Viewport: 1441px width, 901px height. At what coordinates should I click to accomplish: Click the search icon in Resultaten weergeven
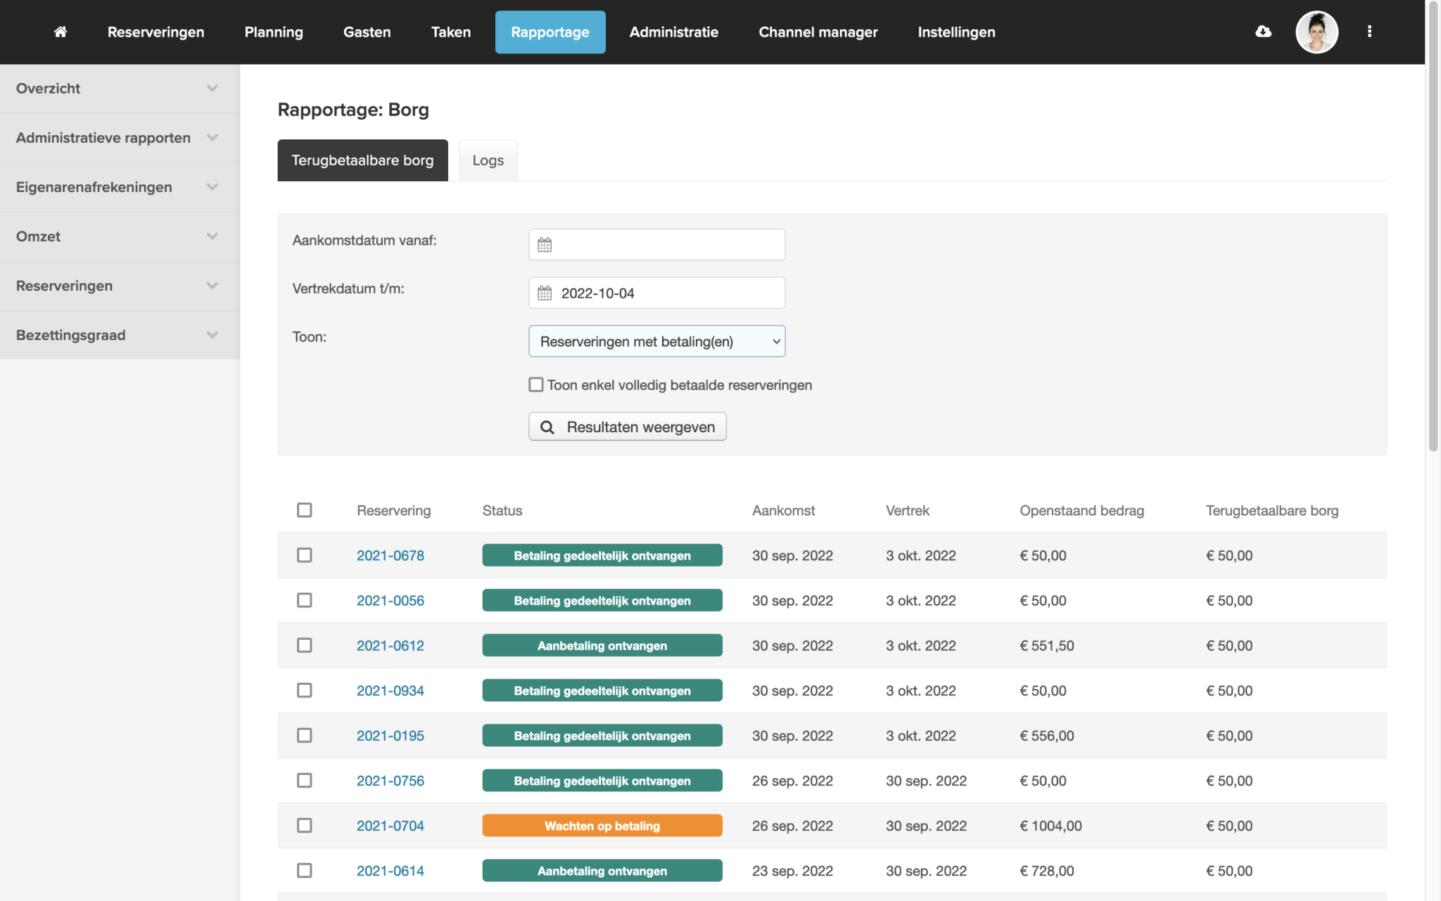547,427
